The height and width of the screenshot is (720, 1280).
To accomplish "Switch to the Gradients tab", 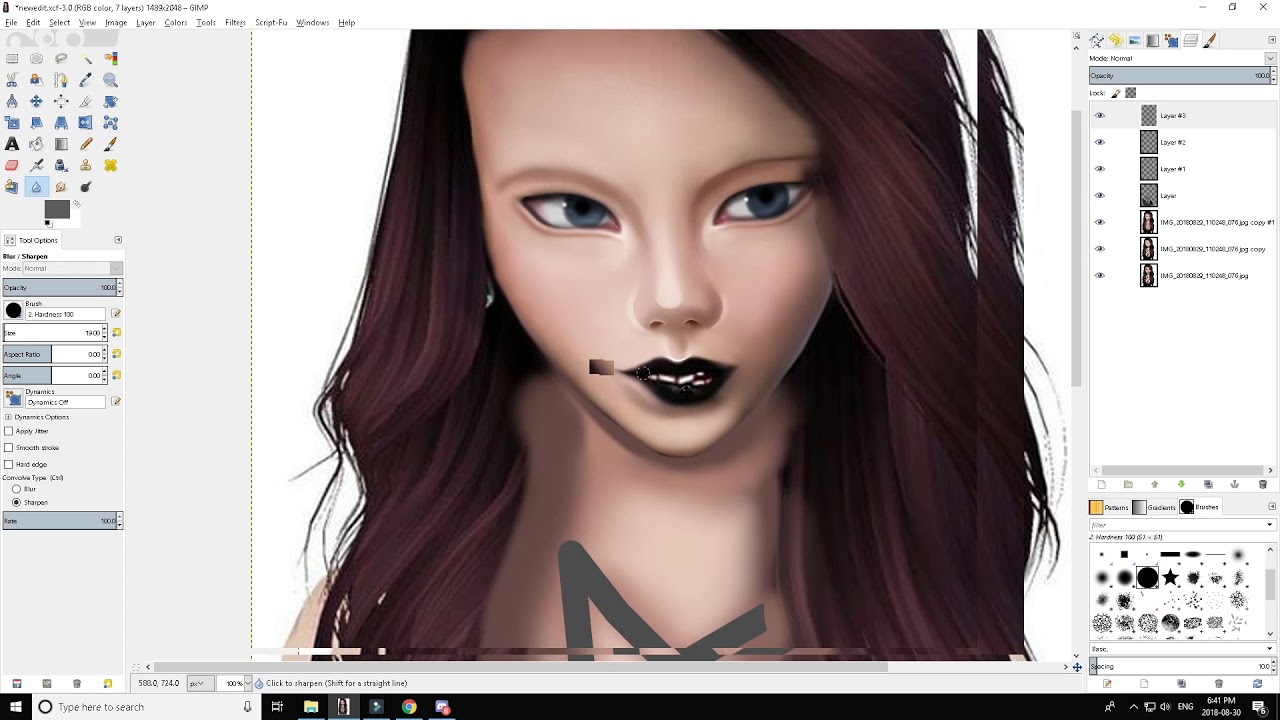I will point(1154,507).
